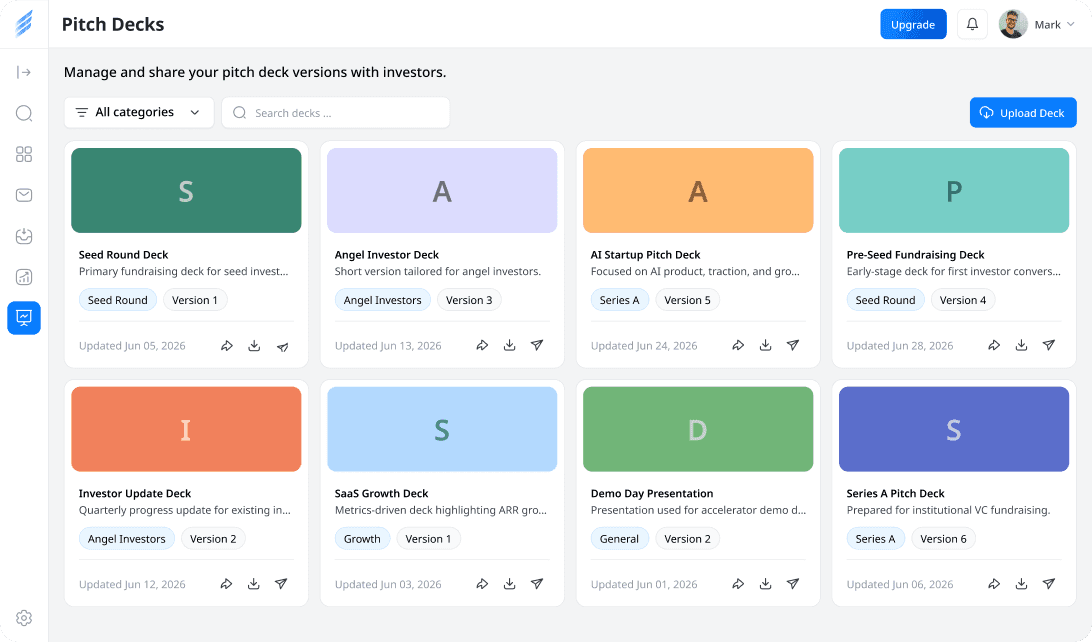Image resolution: width=1092 pixels, height=642 pixels.
Task: Send the Investor Update Deck
Action: coord(281,584)
